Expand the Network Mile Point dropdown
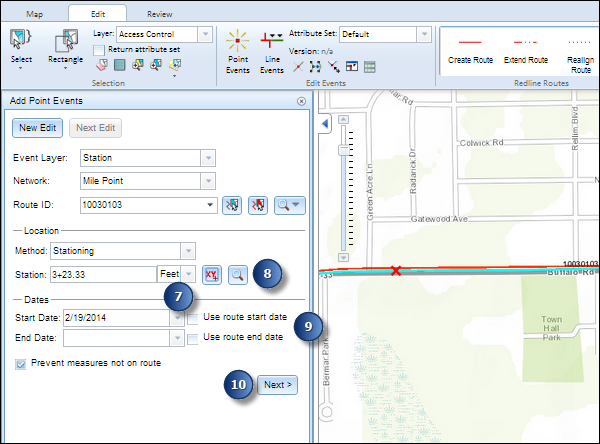This screenshot has width=600, height=444. click(207, 181)
